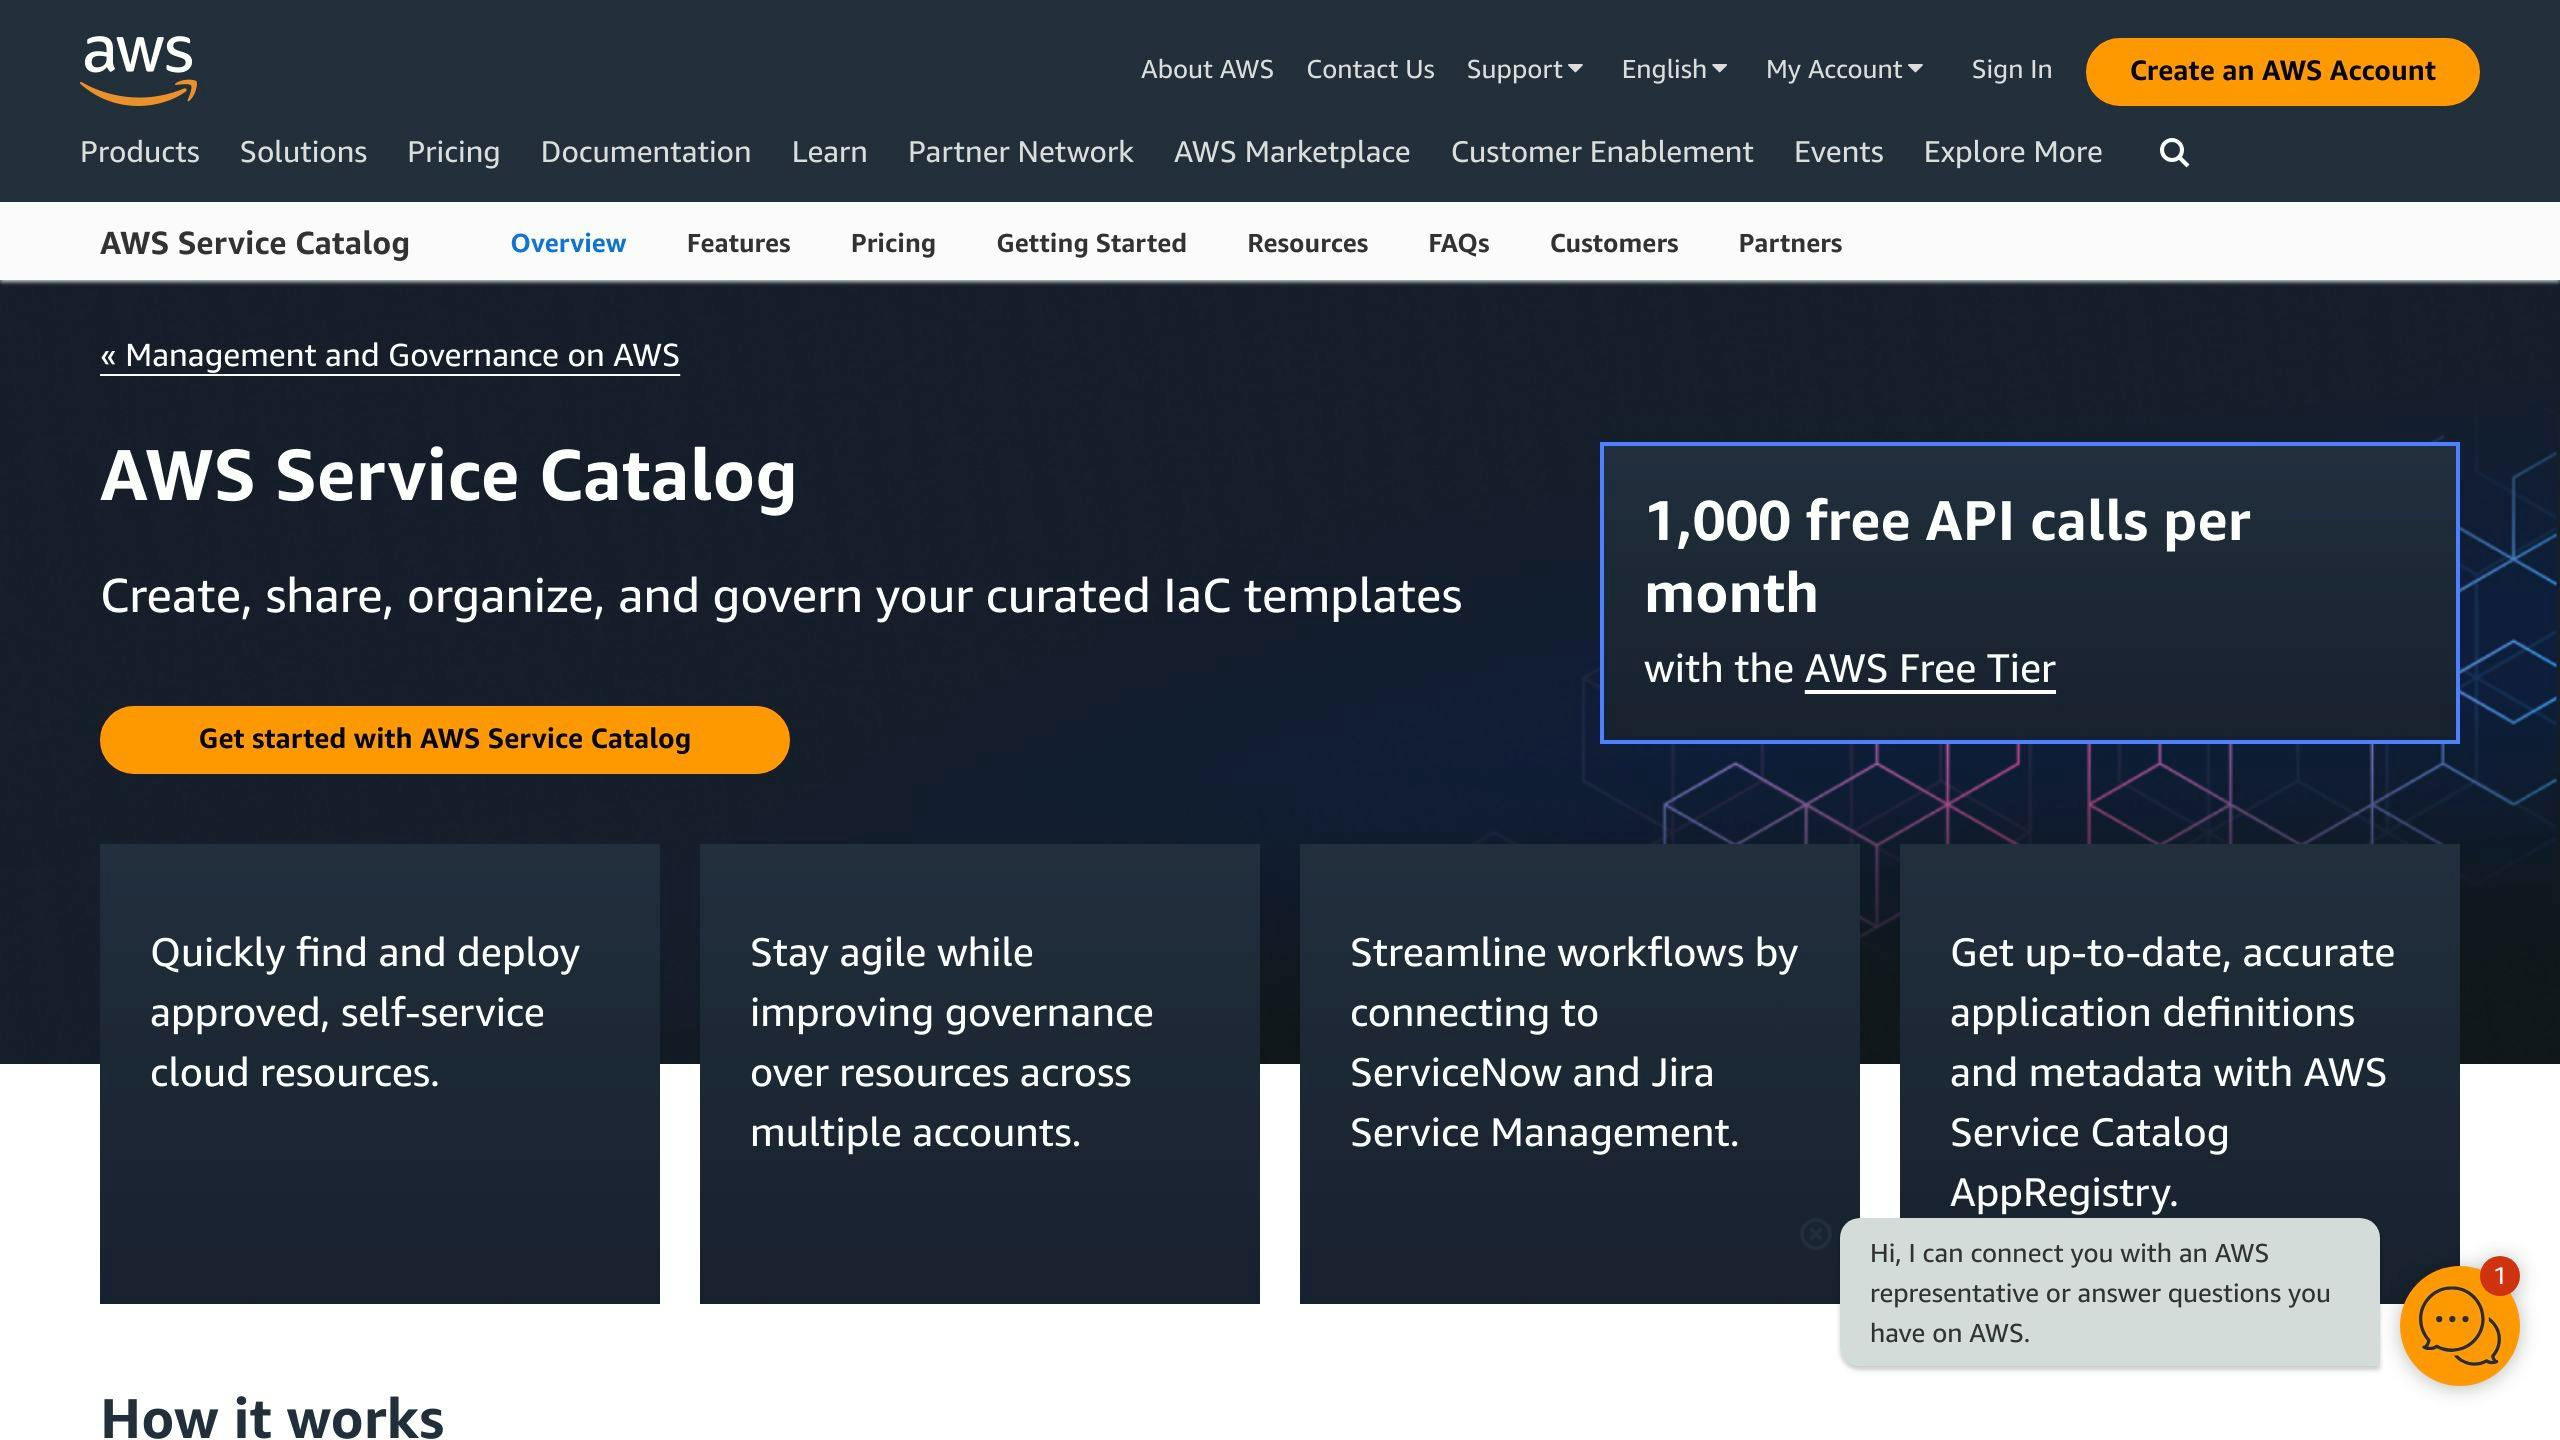Open the Customers tab

[1613, 243]
